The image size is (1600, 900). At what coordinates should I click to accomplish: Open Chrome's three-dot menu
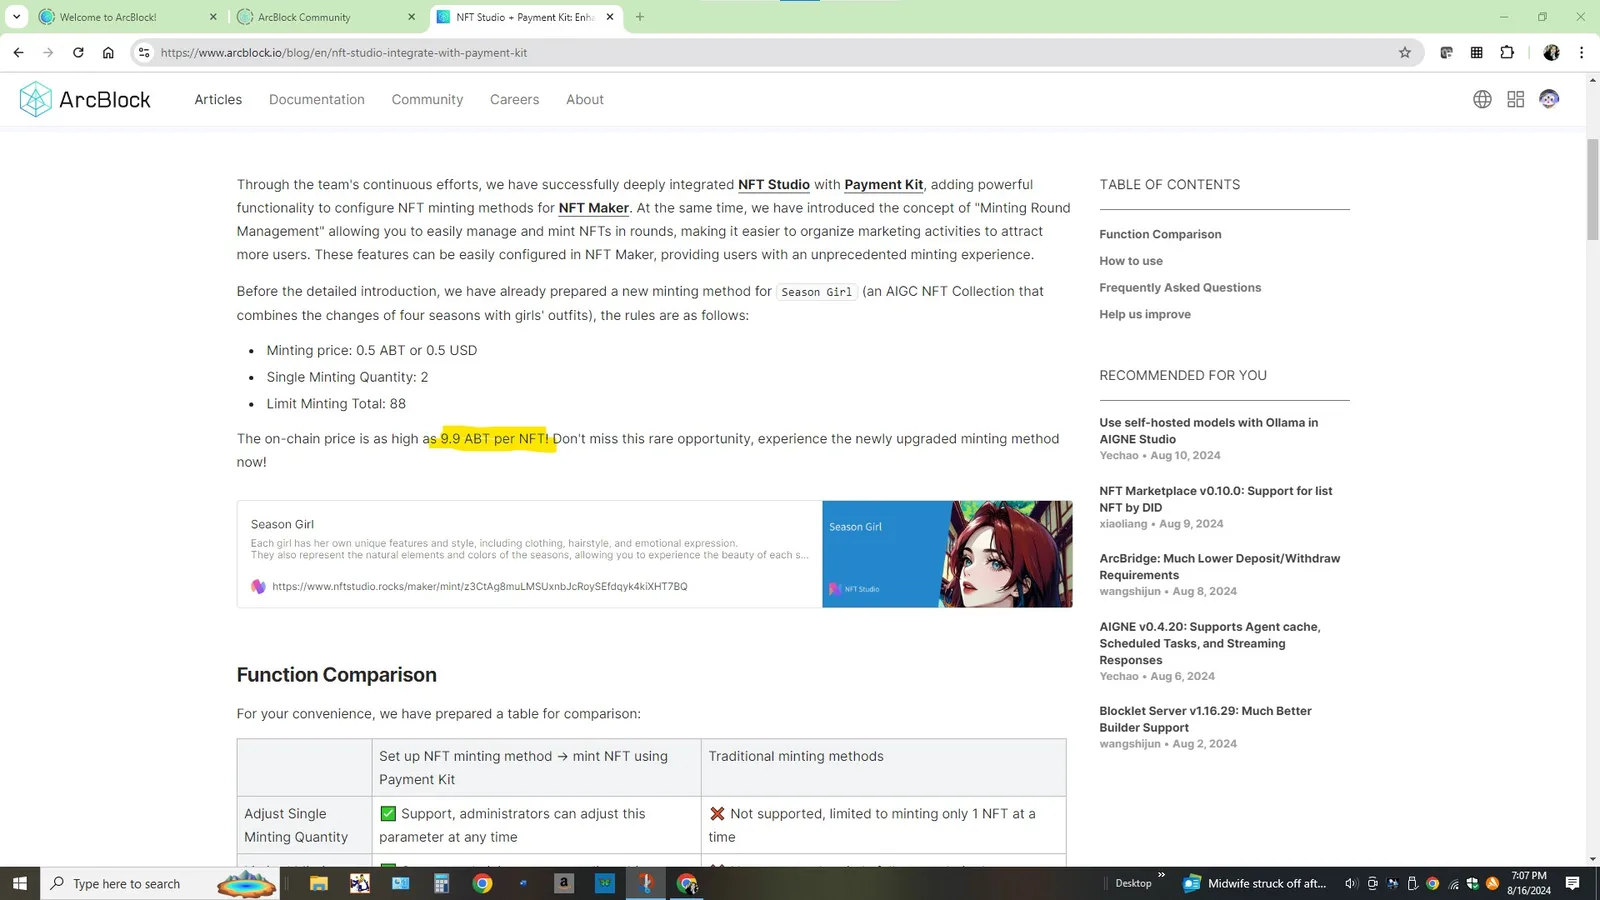point(1581,53)
